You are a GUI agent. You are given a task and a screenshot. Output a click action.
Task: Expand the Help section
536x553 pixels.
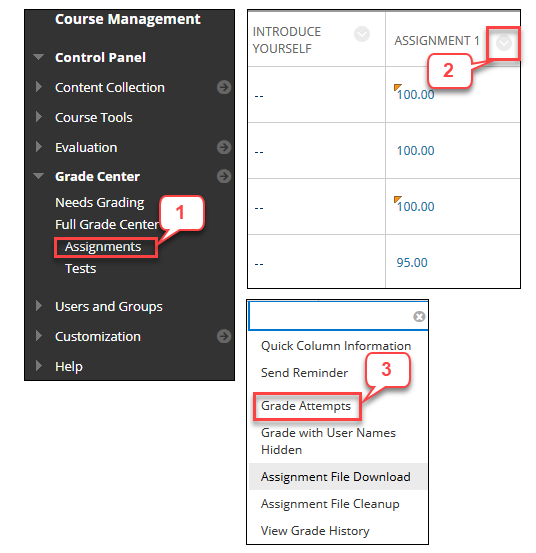(39, 366)
